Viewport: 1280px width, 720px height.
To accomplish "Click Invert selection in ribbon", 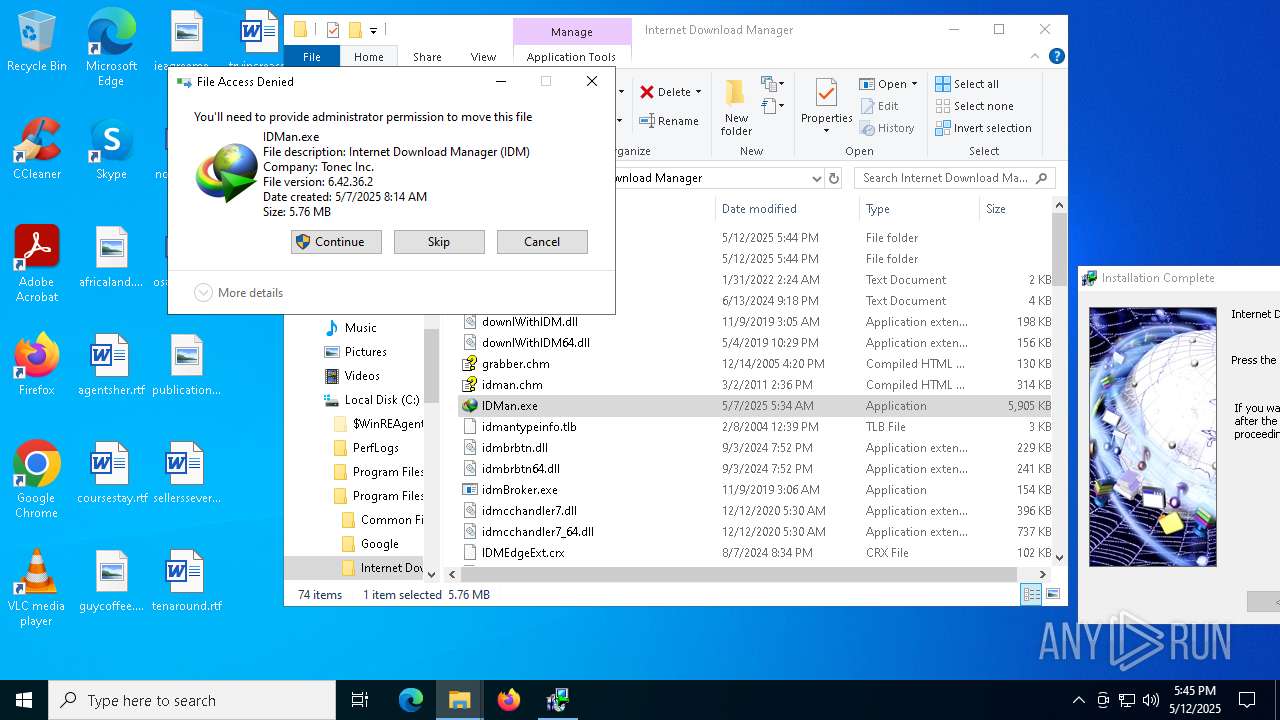I will [x=984, y=128].
